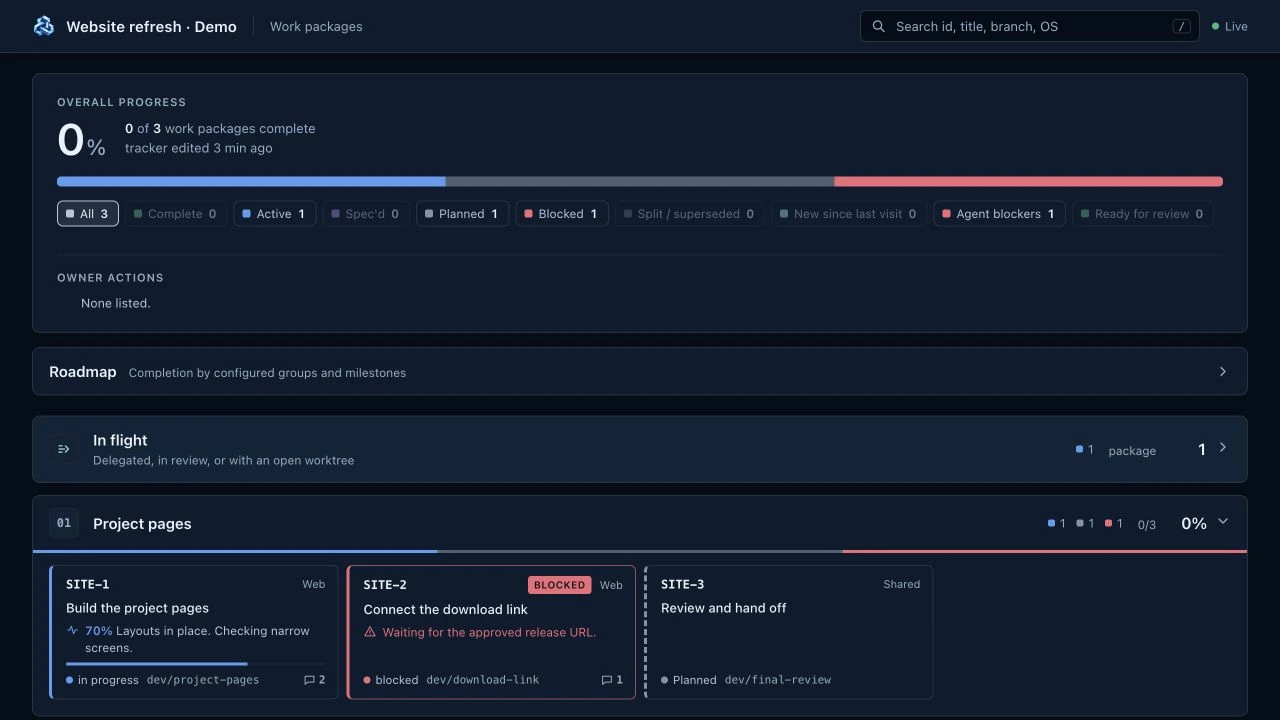The image size is (1280, 720).
Task: Open the SITE-3 Review and hand off card
Action: click(x=789, y=632)
